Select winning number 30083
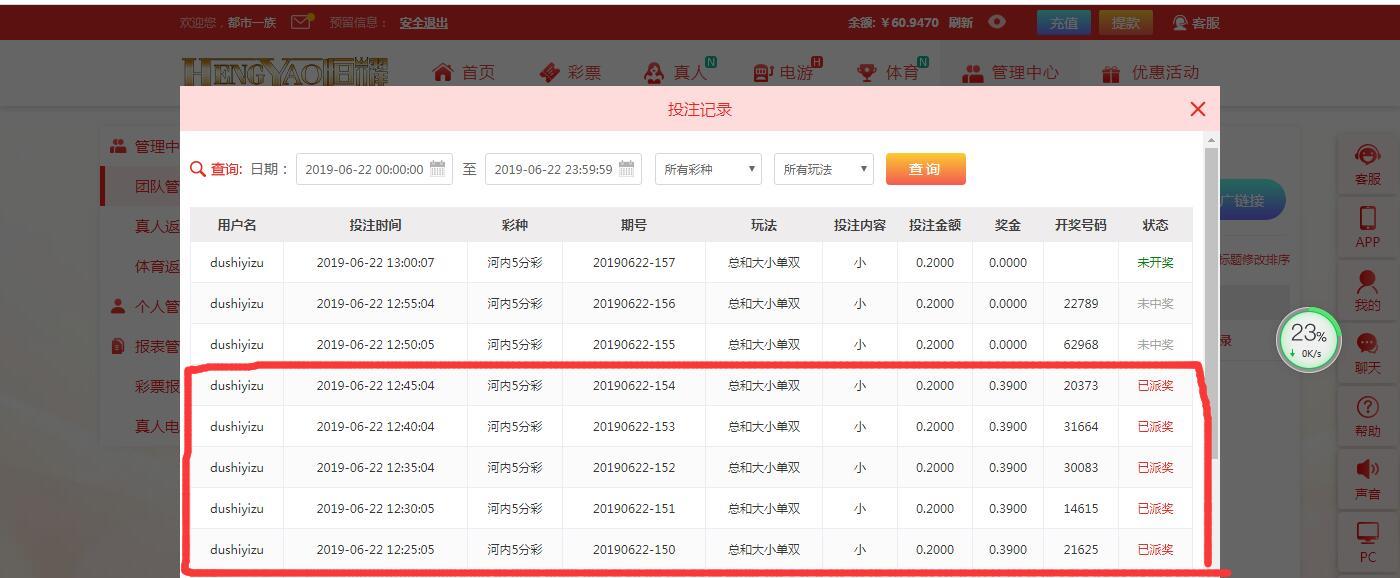The image size is (1400, 578). coord(1080,468)
